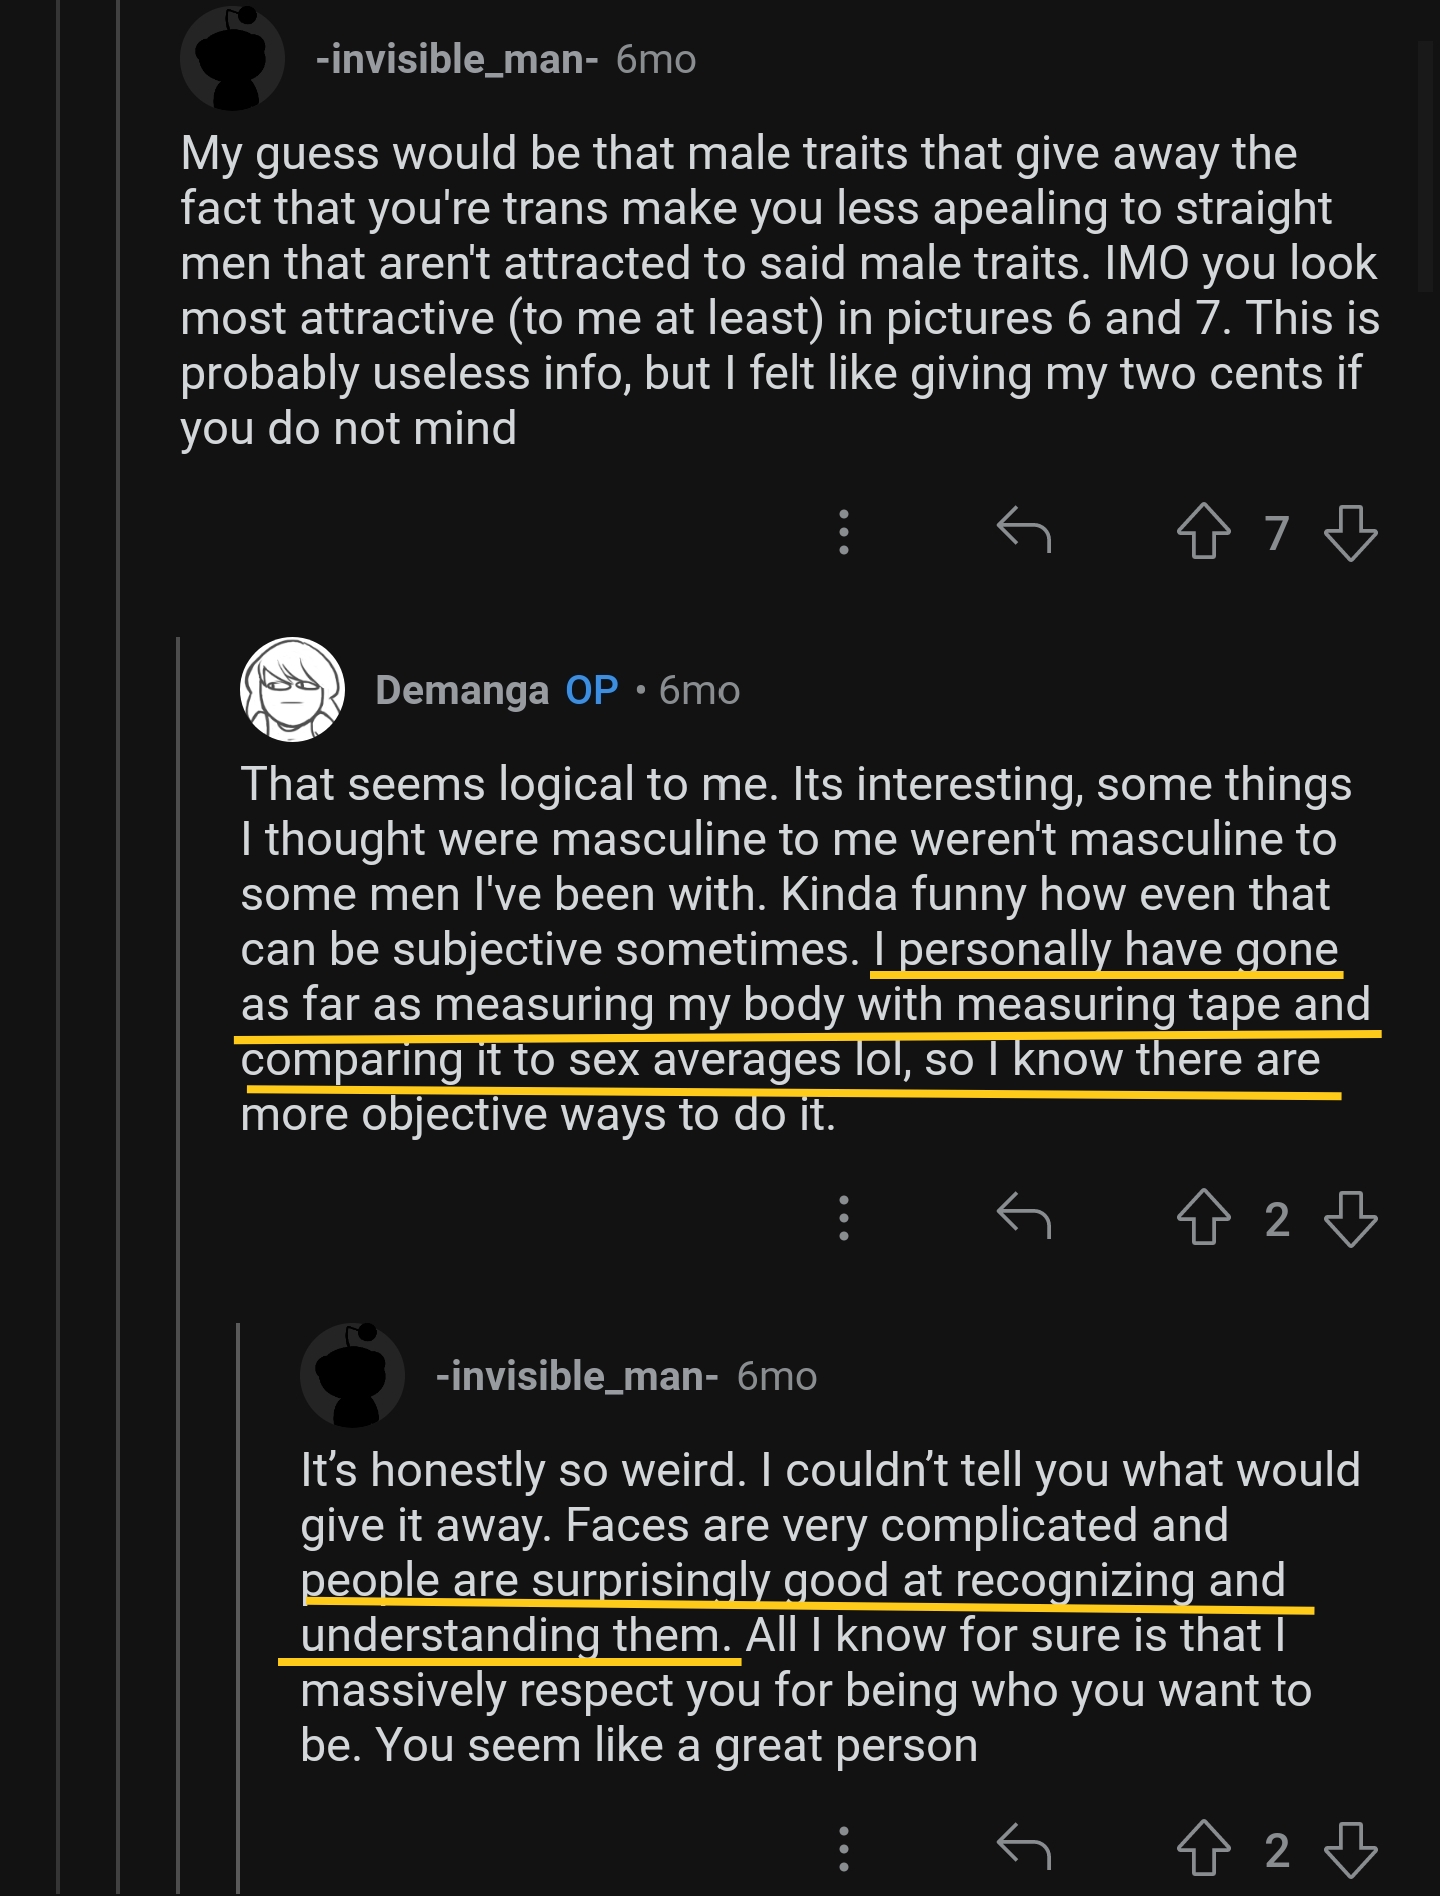Collapse thread via Demanga's indent line
The image size is (1440, 1896).
pos(178,1265)
